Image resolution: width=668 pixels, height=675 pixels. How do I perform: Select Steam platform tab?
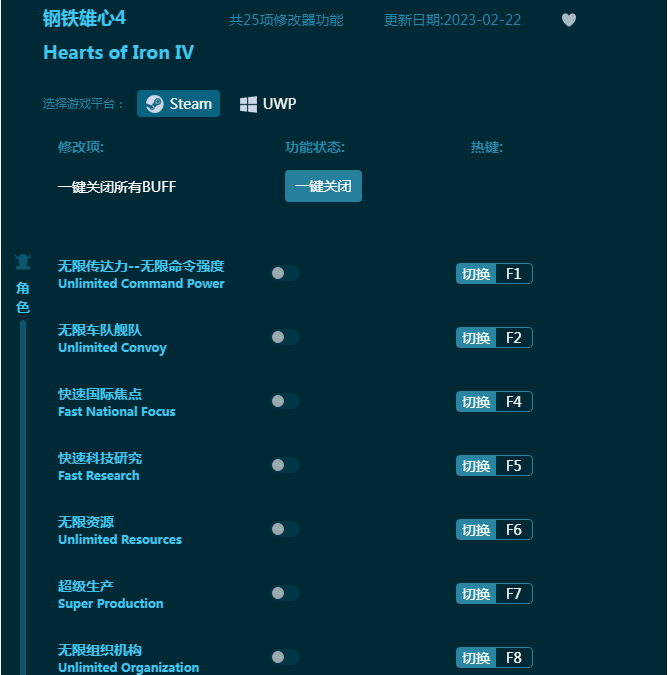[178, 103]
